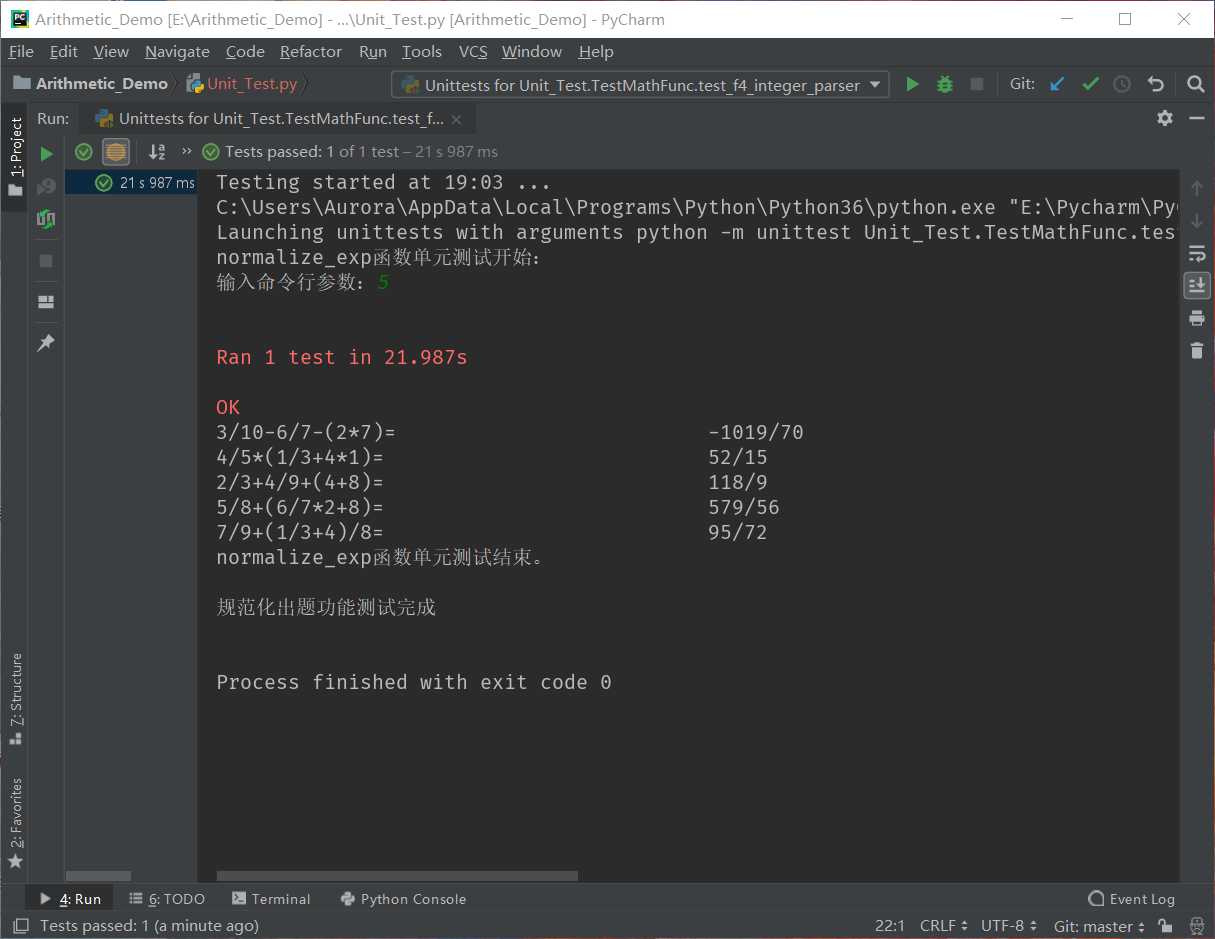Navigate down the stack trace arrow
Viewport: 1215px width, 939px height.
tap(1197, 220)
